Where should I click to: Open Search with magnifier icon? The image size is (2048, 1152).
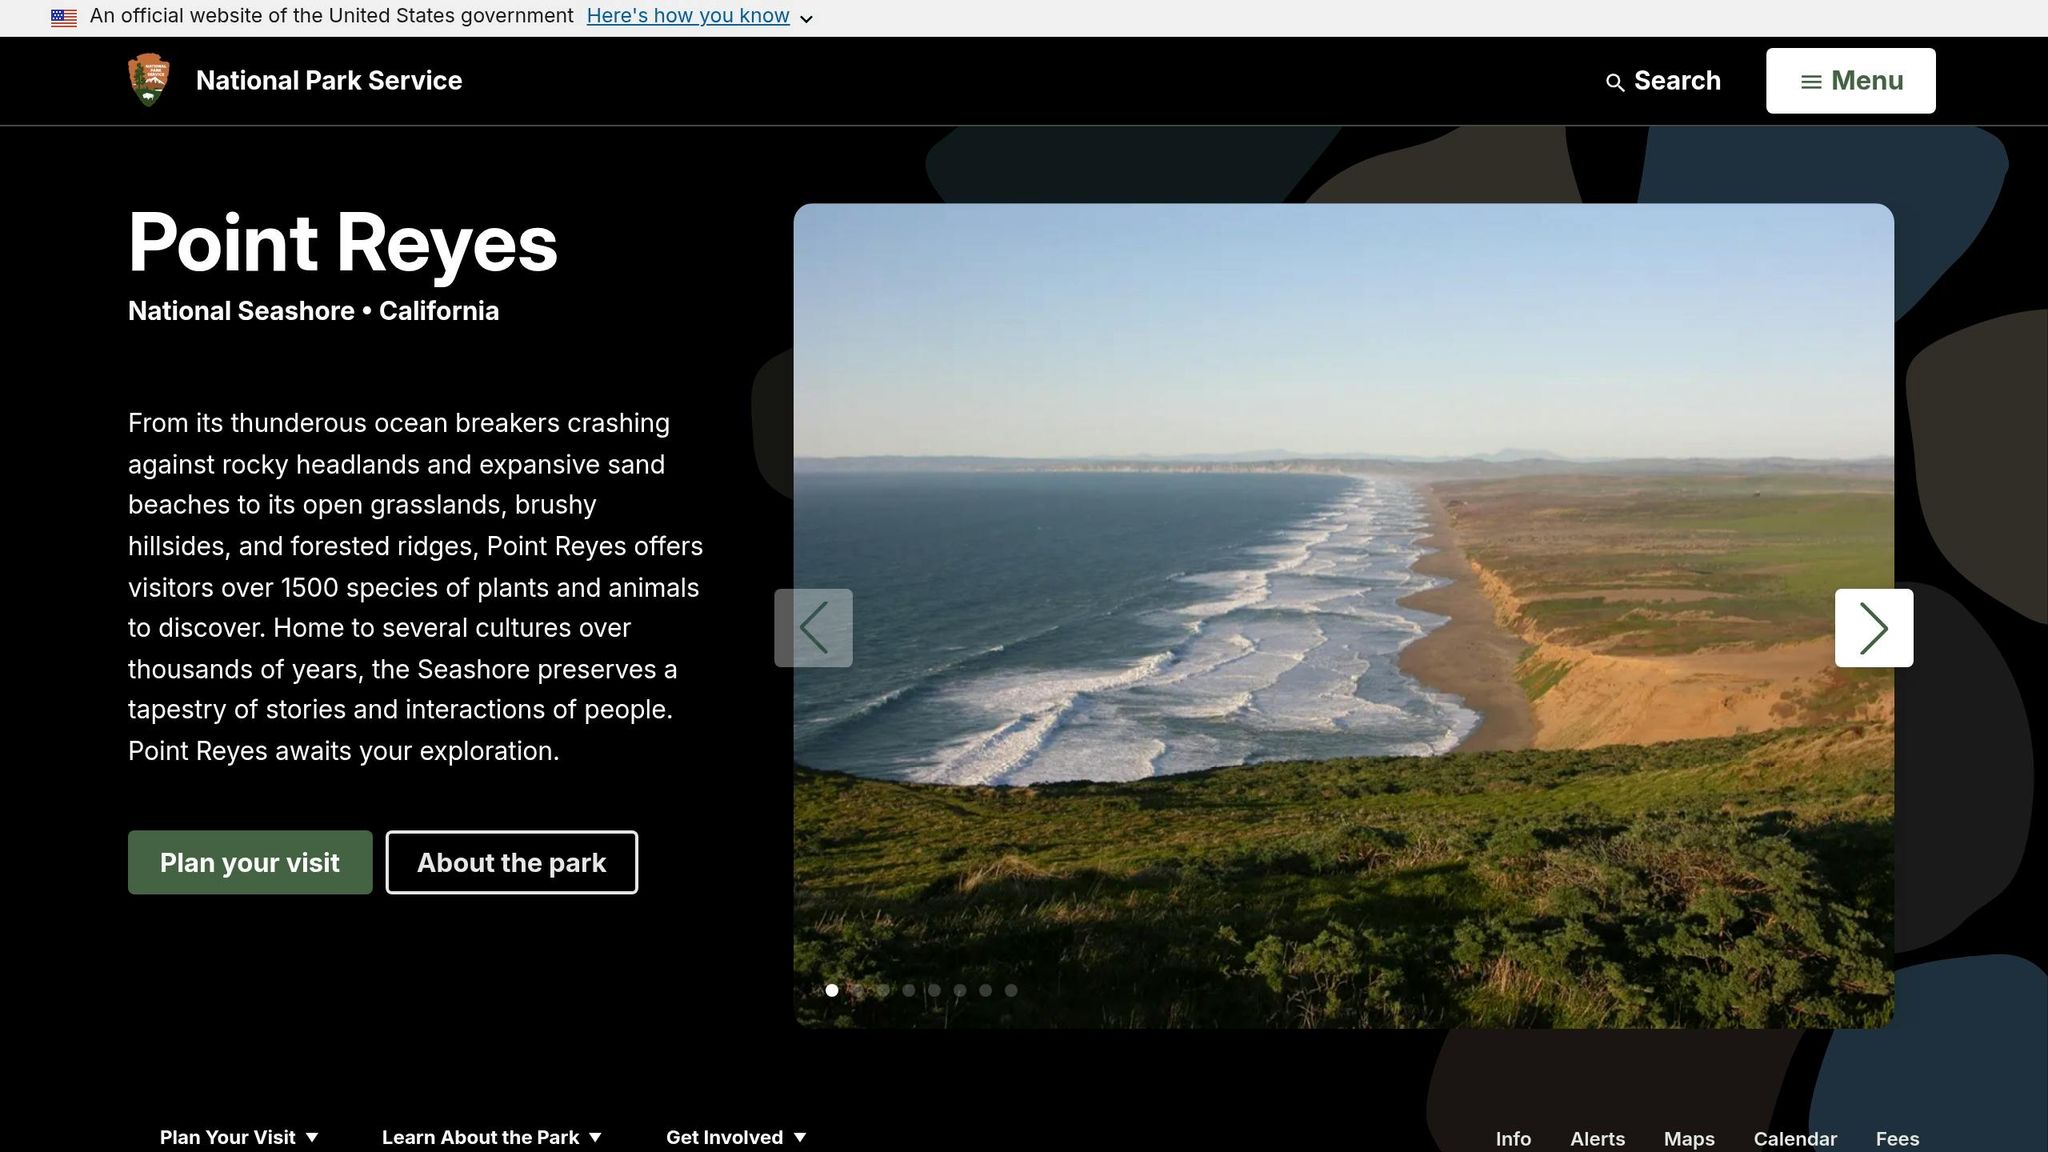click(x=1663, y=81)
